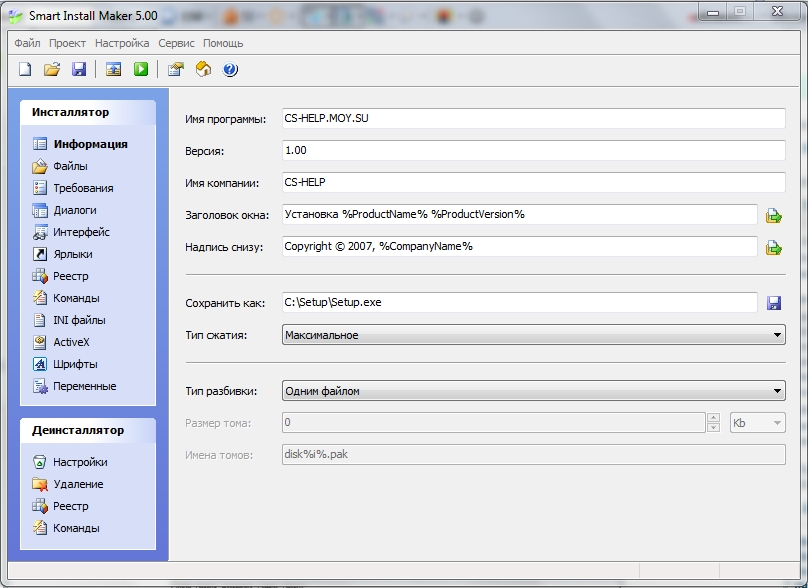Click the Open project folder icon
The height and width of the screenshot is (588, 808).
pyautogui.click(x=52, y=69)
